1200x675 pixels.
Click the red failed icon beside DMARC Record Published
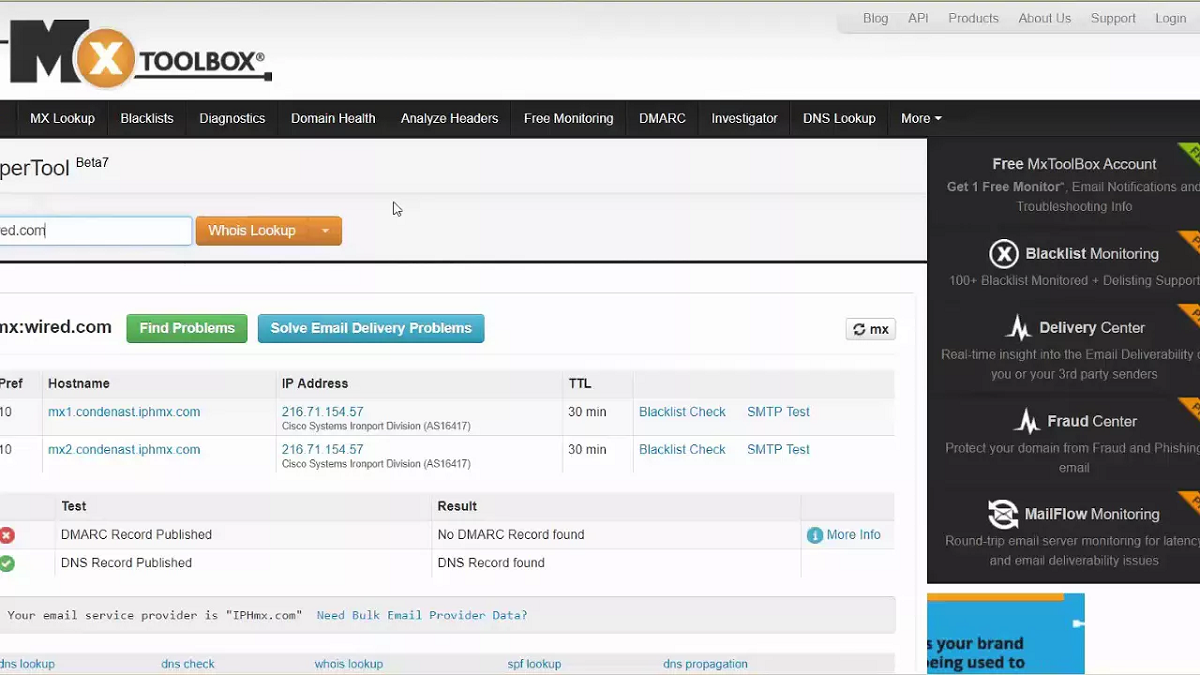point(7,535)
